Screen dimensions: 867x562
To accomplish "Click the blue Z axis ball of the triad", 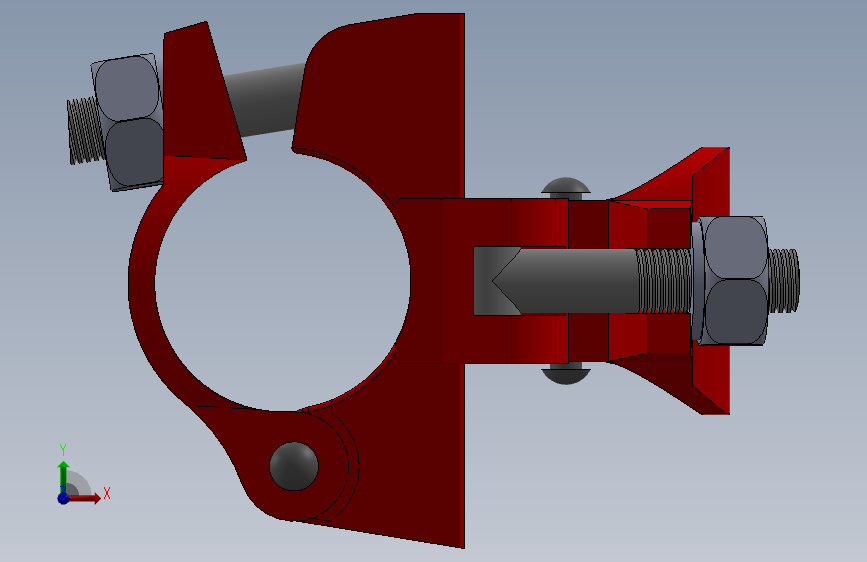I will coord(64,498).
